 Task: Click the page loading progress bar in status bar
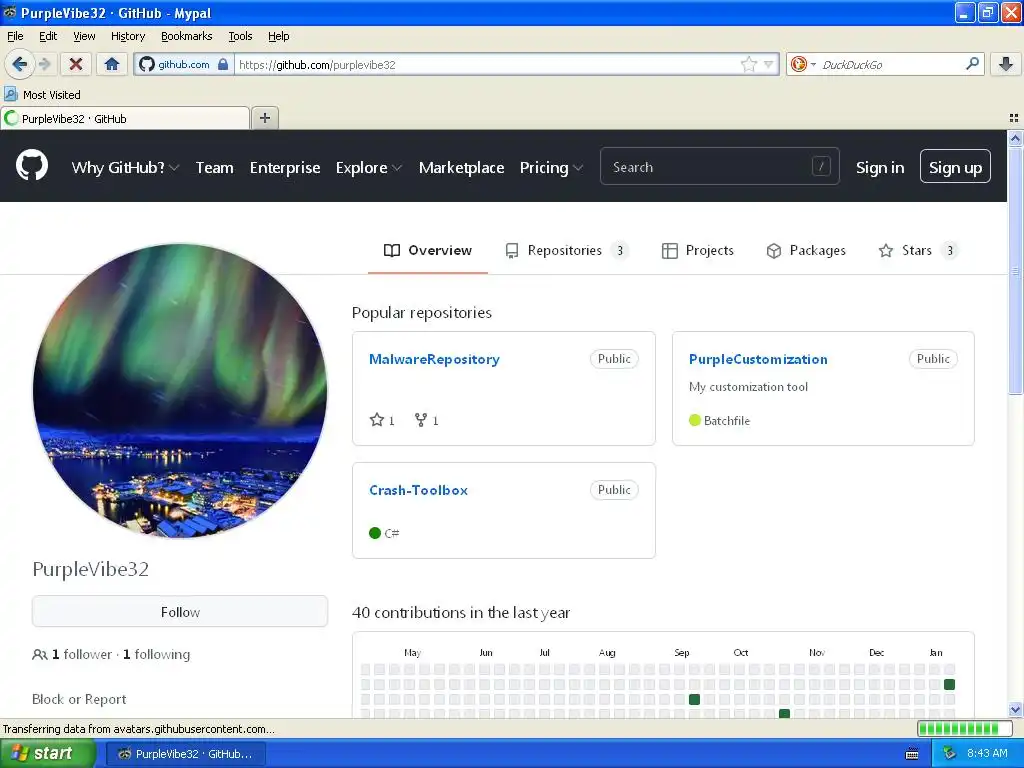(963, 728)
